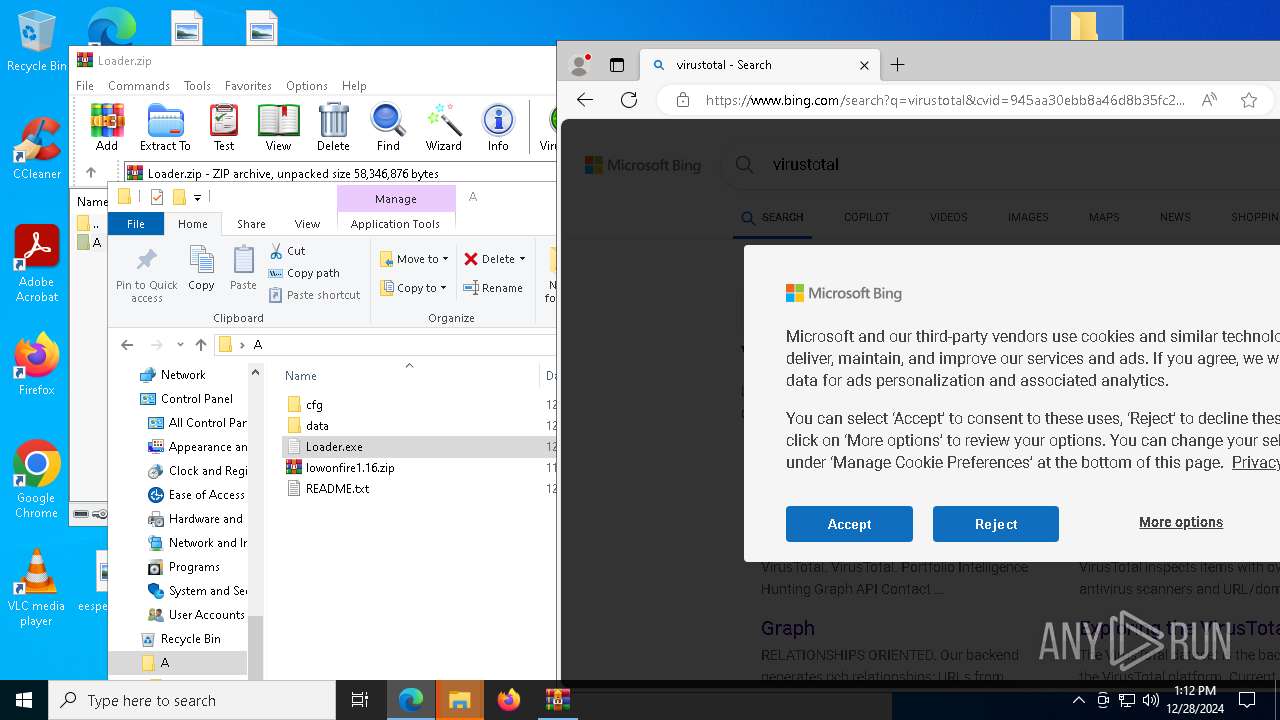1280x720 pixels.
Task: Click the View icon in WinRAR toolbar
Action: (x=278, y=127)
